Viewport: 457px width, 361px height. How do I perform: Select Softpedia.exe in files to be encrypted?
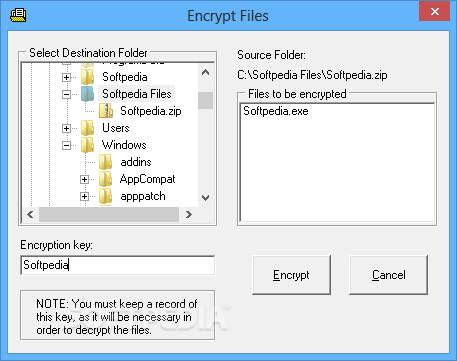pos(276,111)
